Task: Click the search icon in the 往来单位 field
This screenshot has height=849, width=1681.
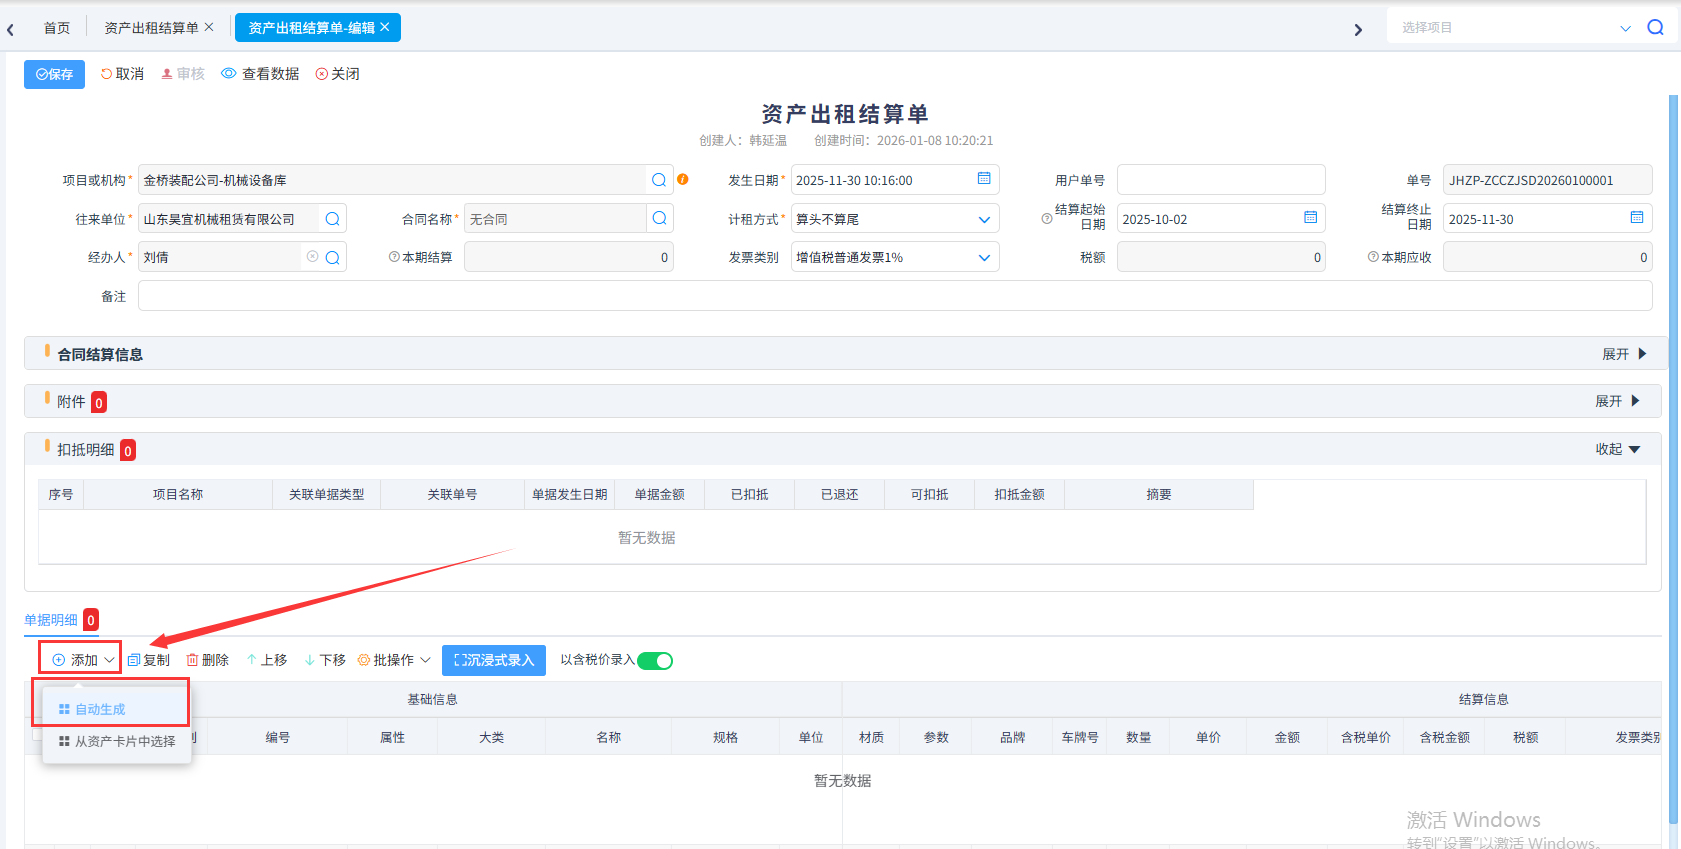Action: click(333, 219)
